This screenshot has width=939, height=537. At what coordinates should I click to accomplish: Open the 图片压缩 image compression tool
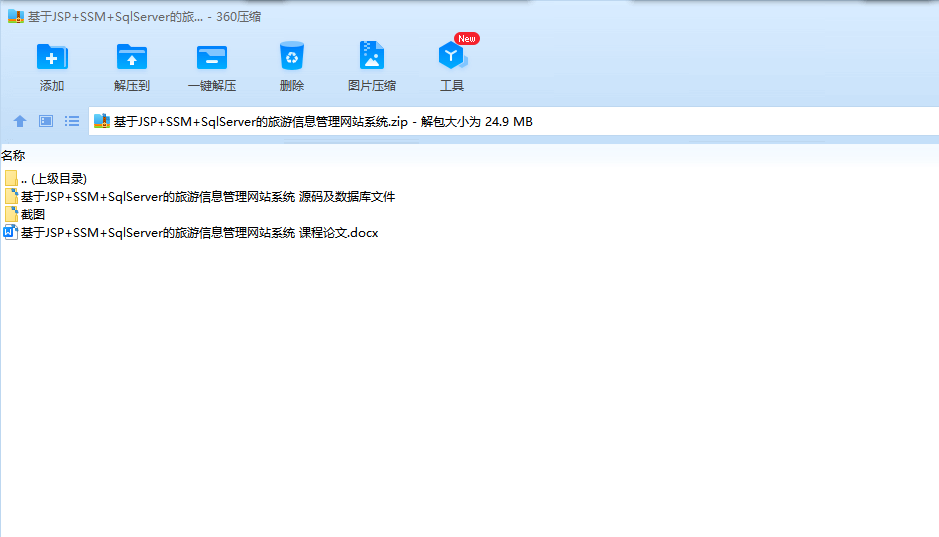tap(372, 56)
